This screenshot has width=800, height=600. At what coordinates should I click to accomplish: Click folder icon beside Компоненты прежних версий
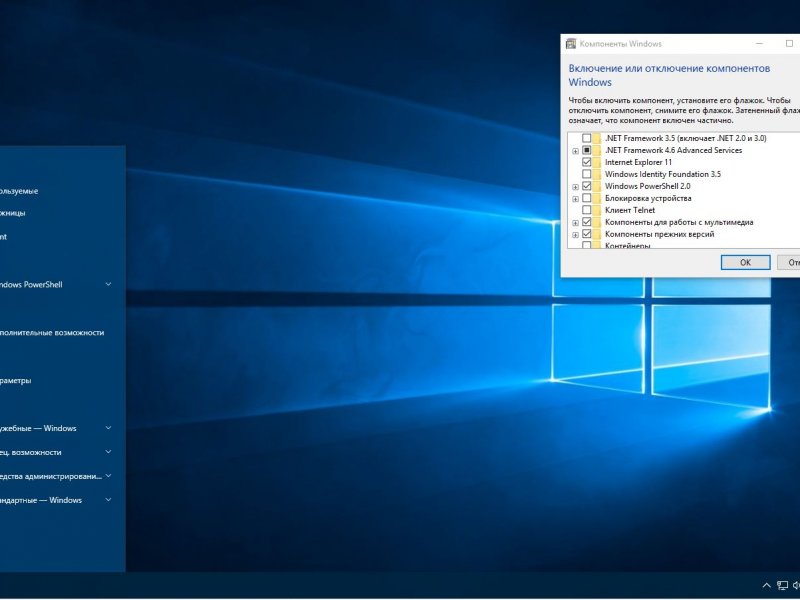(x=597, y=234)
